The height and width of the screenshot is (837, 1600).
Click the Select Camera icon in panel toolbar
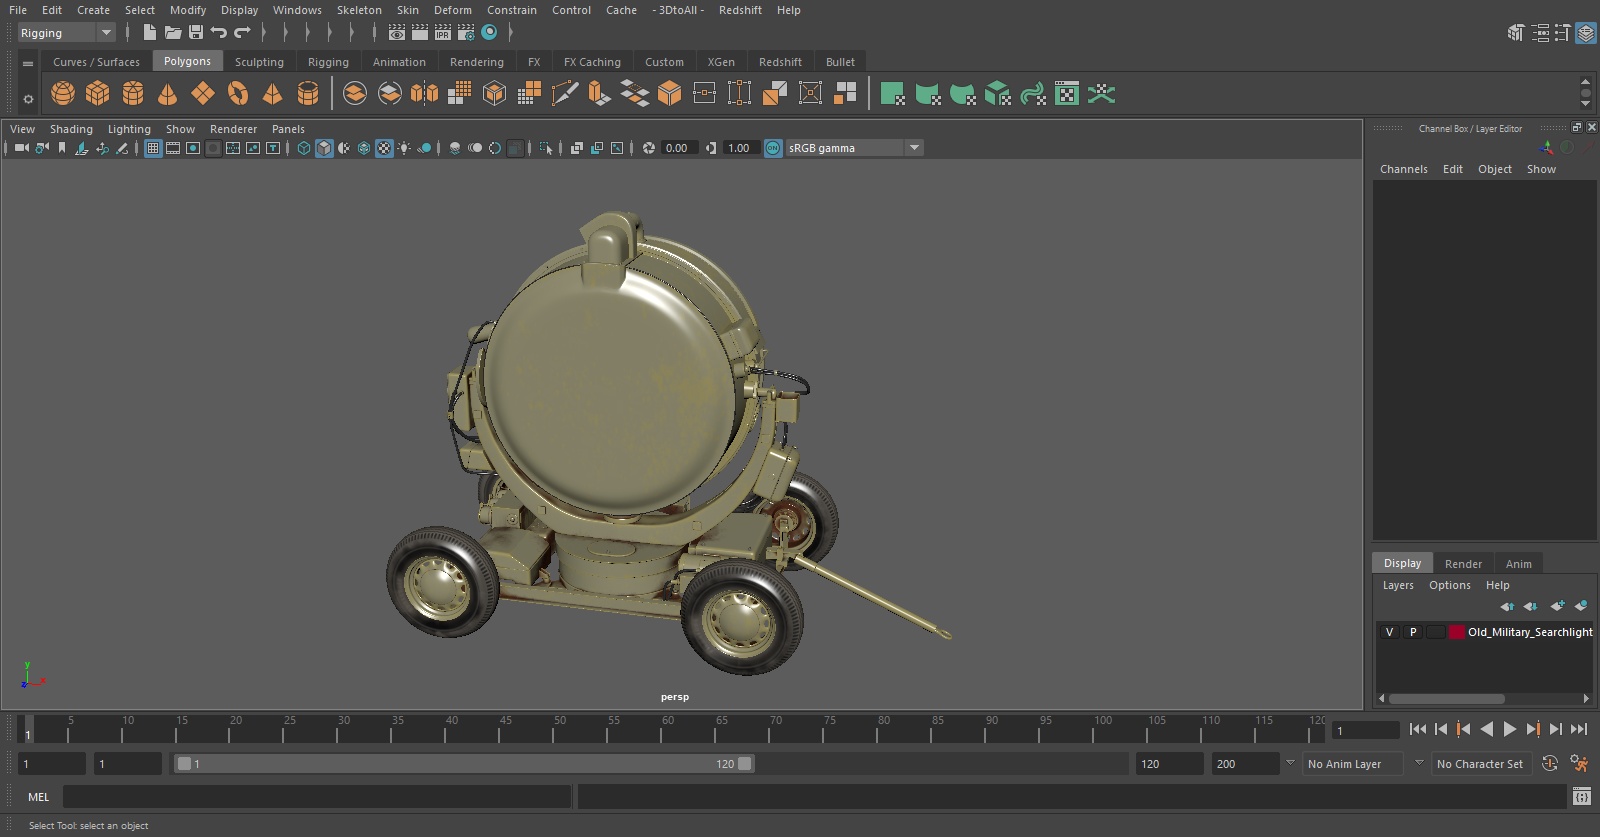pos(21,148)
